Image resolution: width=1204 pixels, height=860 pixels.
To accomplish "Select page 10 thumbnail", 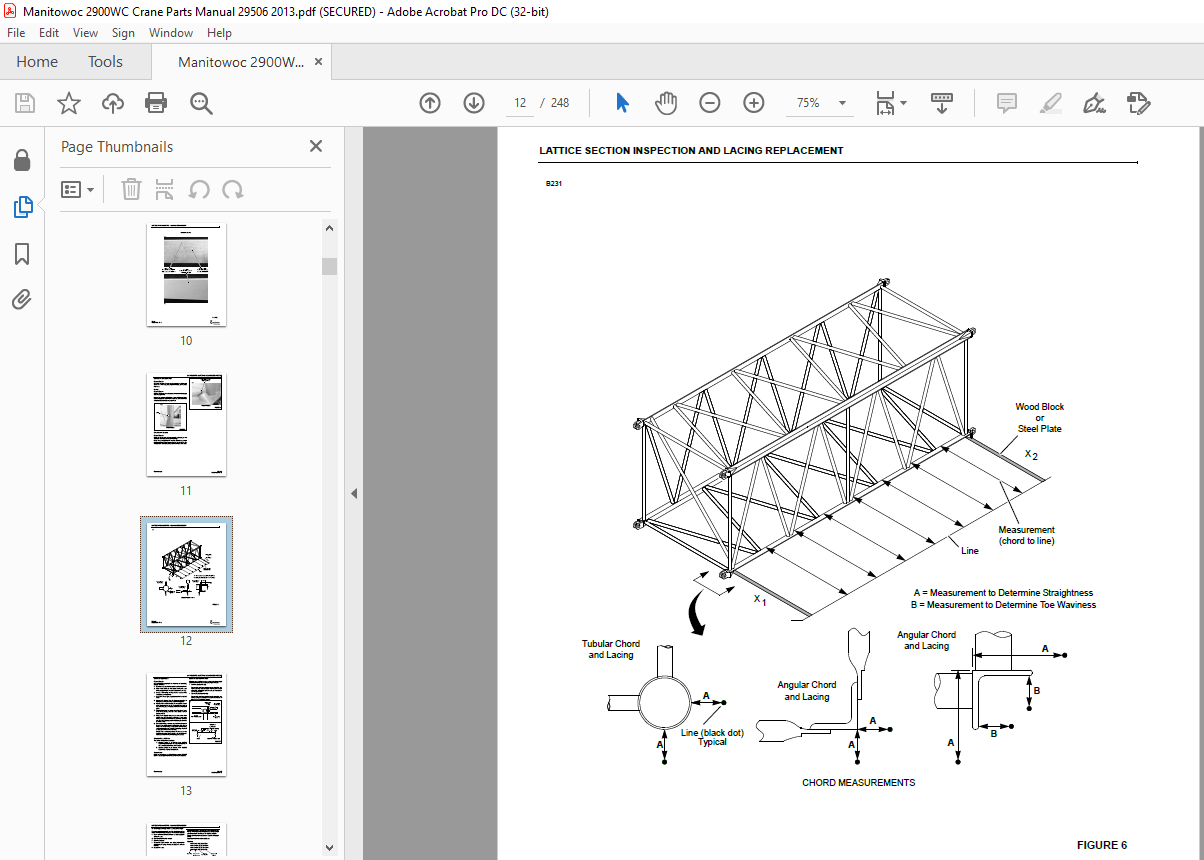I will (x=186, y=275).
